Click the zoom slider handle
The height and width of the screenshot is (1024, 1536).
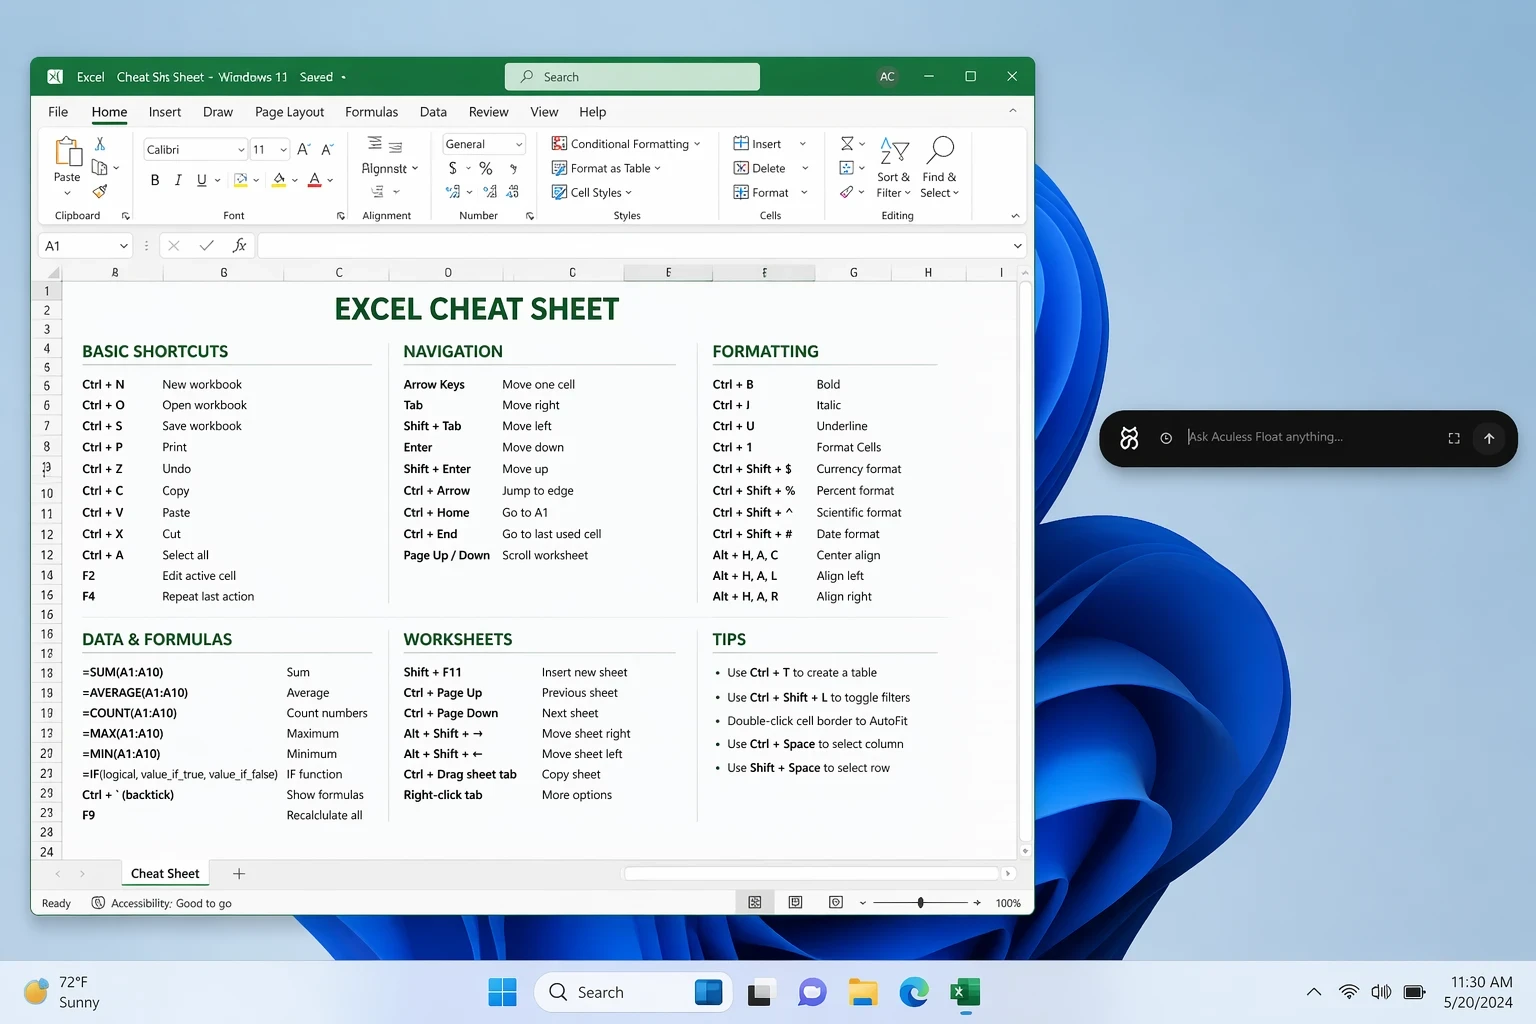point(920,902)
